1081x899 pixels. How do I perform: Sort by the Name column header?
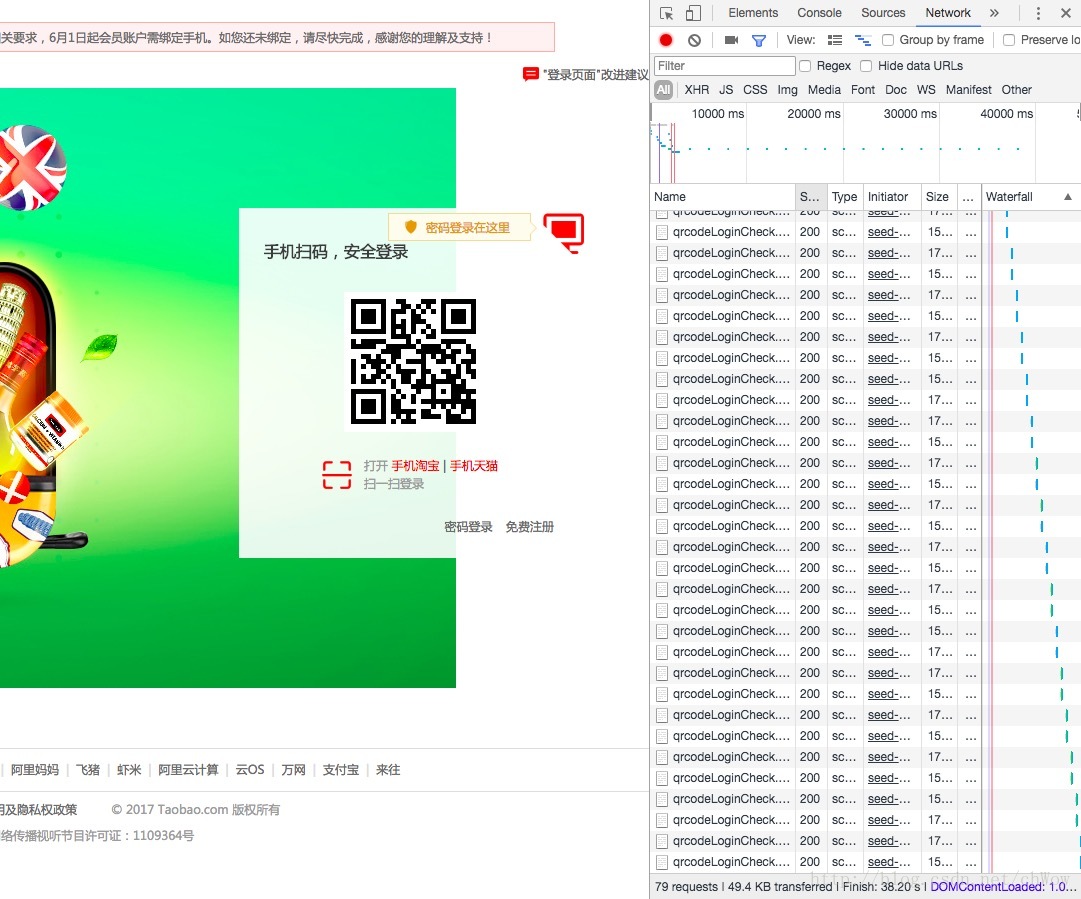(722, 196)
